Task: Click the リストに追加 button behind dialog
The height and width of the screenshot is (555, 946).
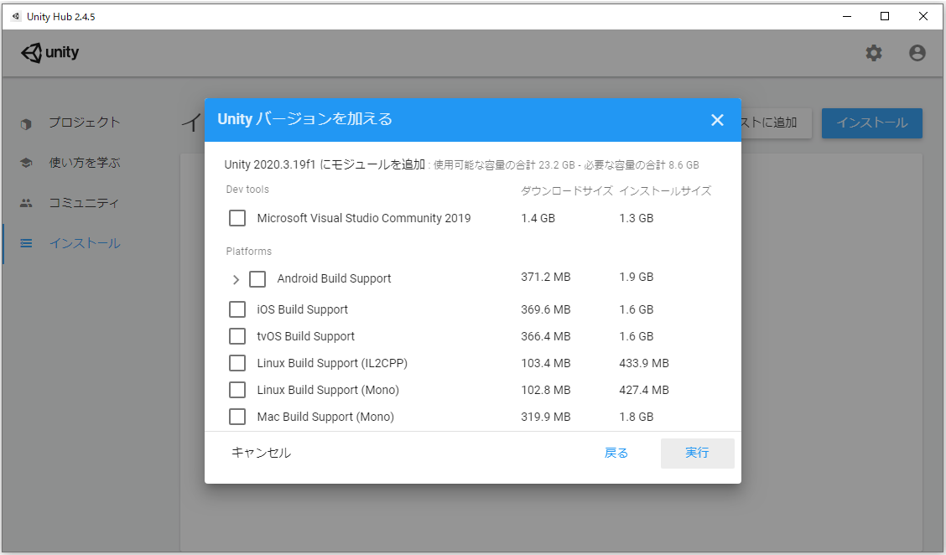Action: [x=776, y=123]
